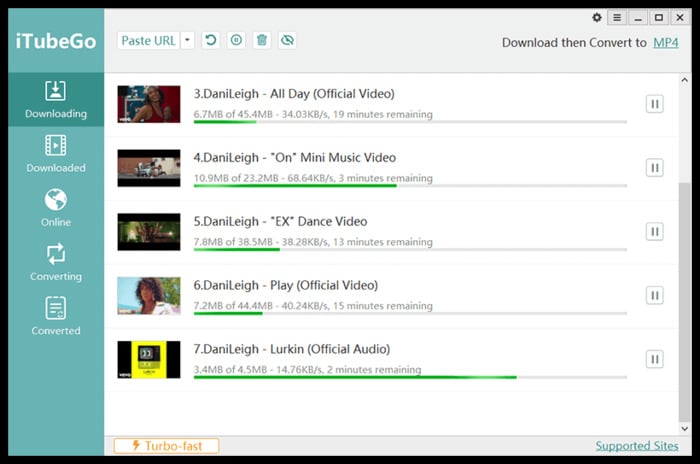Click the pause all downloads icon
The height and width of the screenshot is (464, 700).
point(236,41)
